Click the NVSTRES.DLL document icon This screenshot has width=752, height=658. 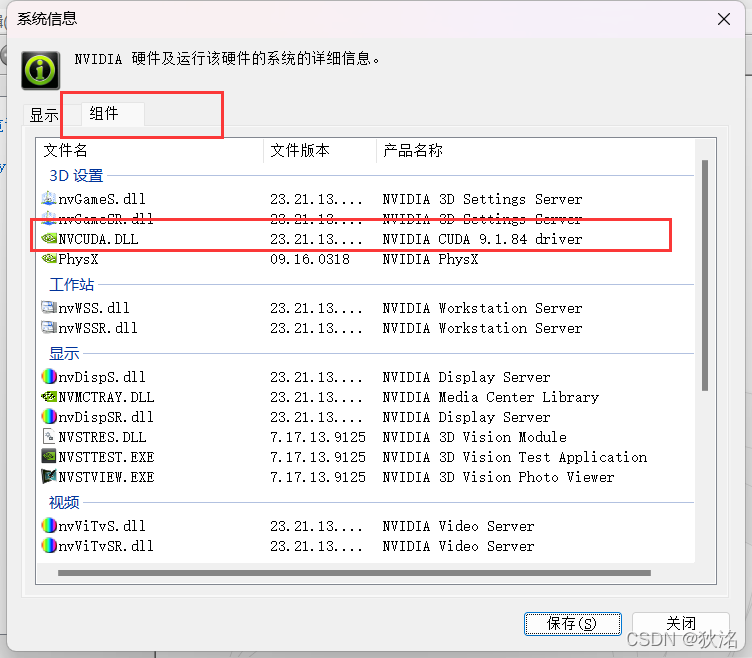[49, 436]
